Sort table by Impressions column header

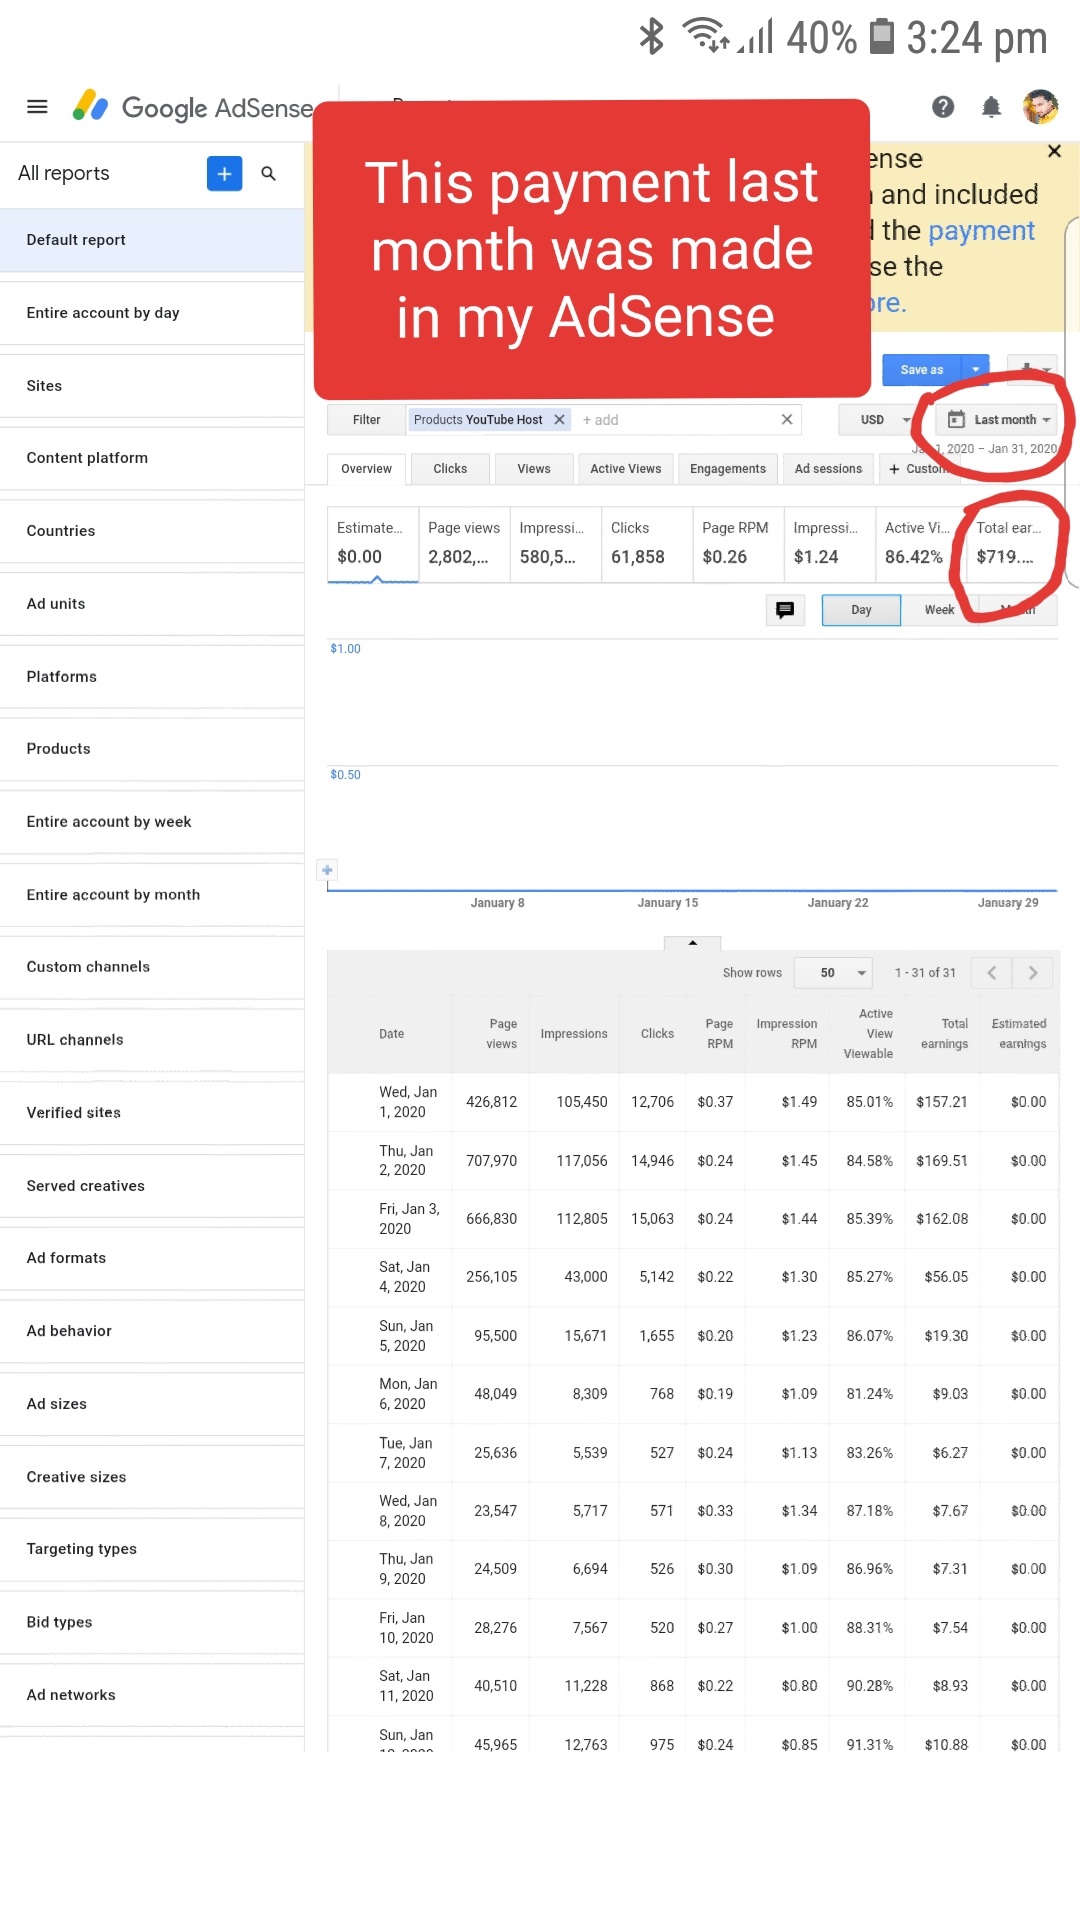(x=574, y=1034)
